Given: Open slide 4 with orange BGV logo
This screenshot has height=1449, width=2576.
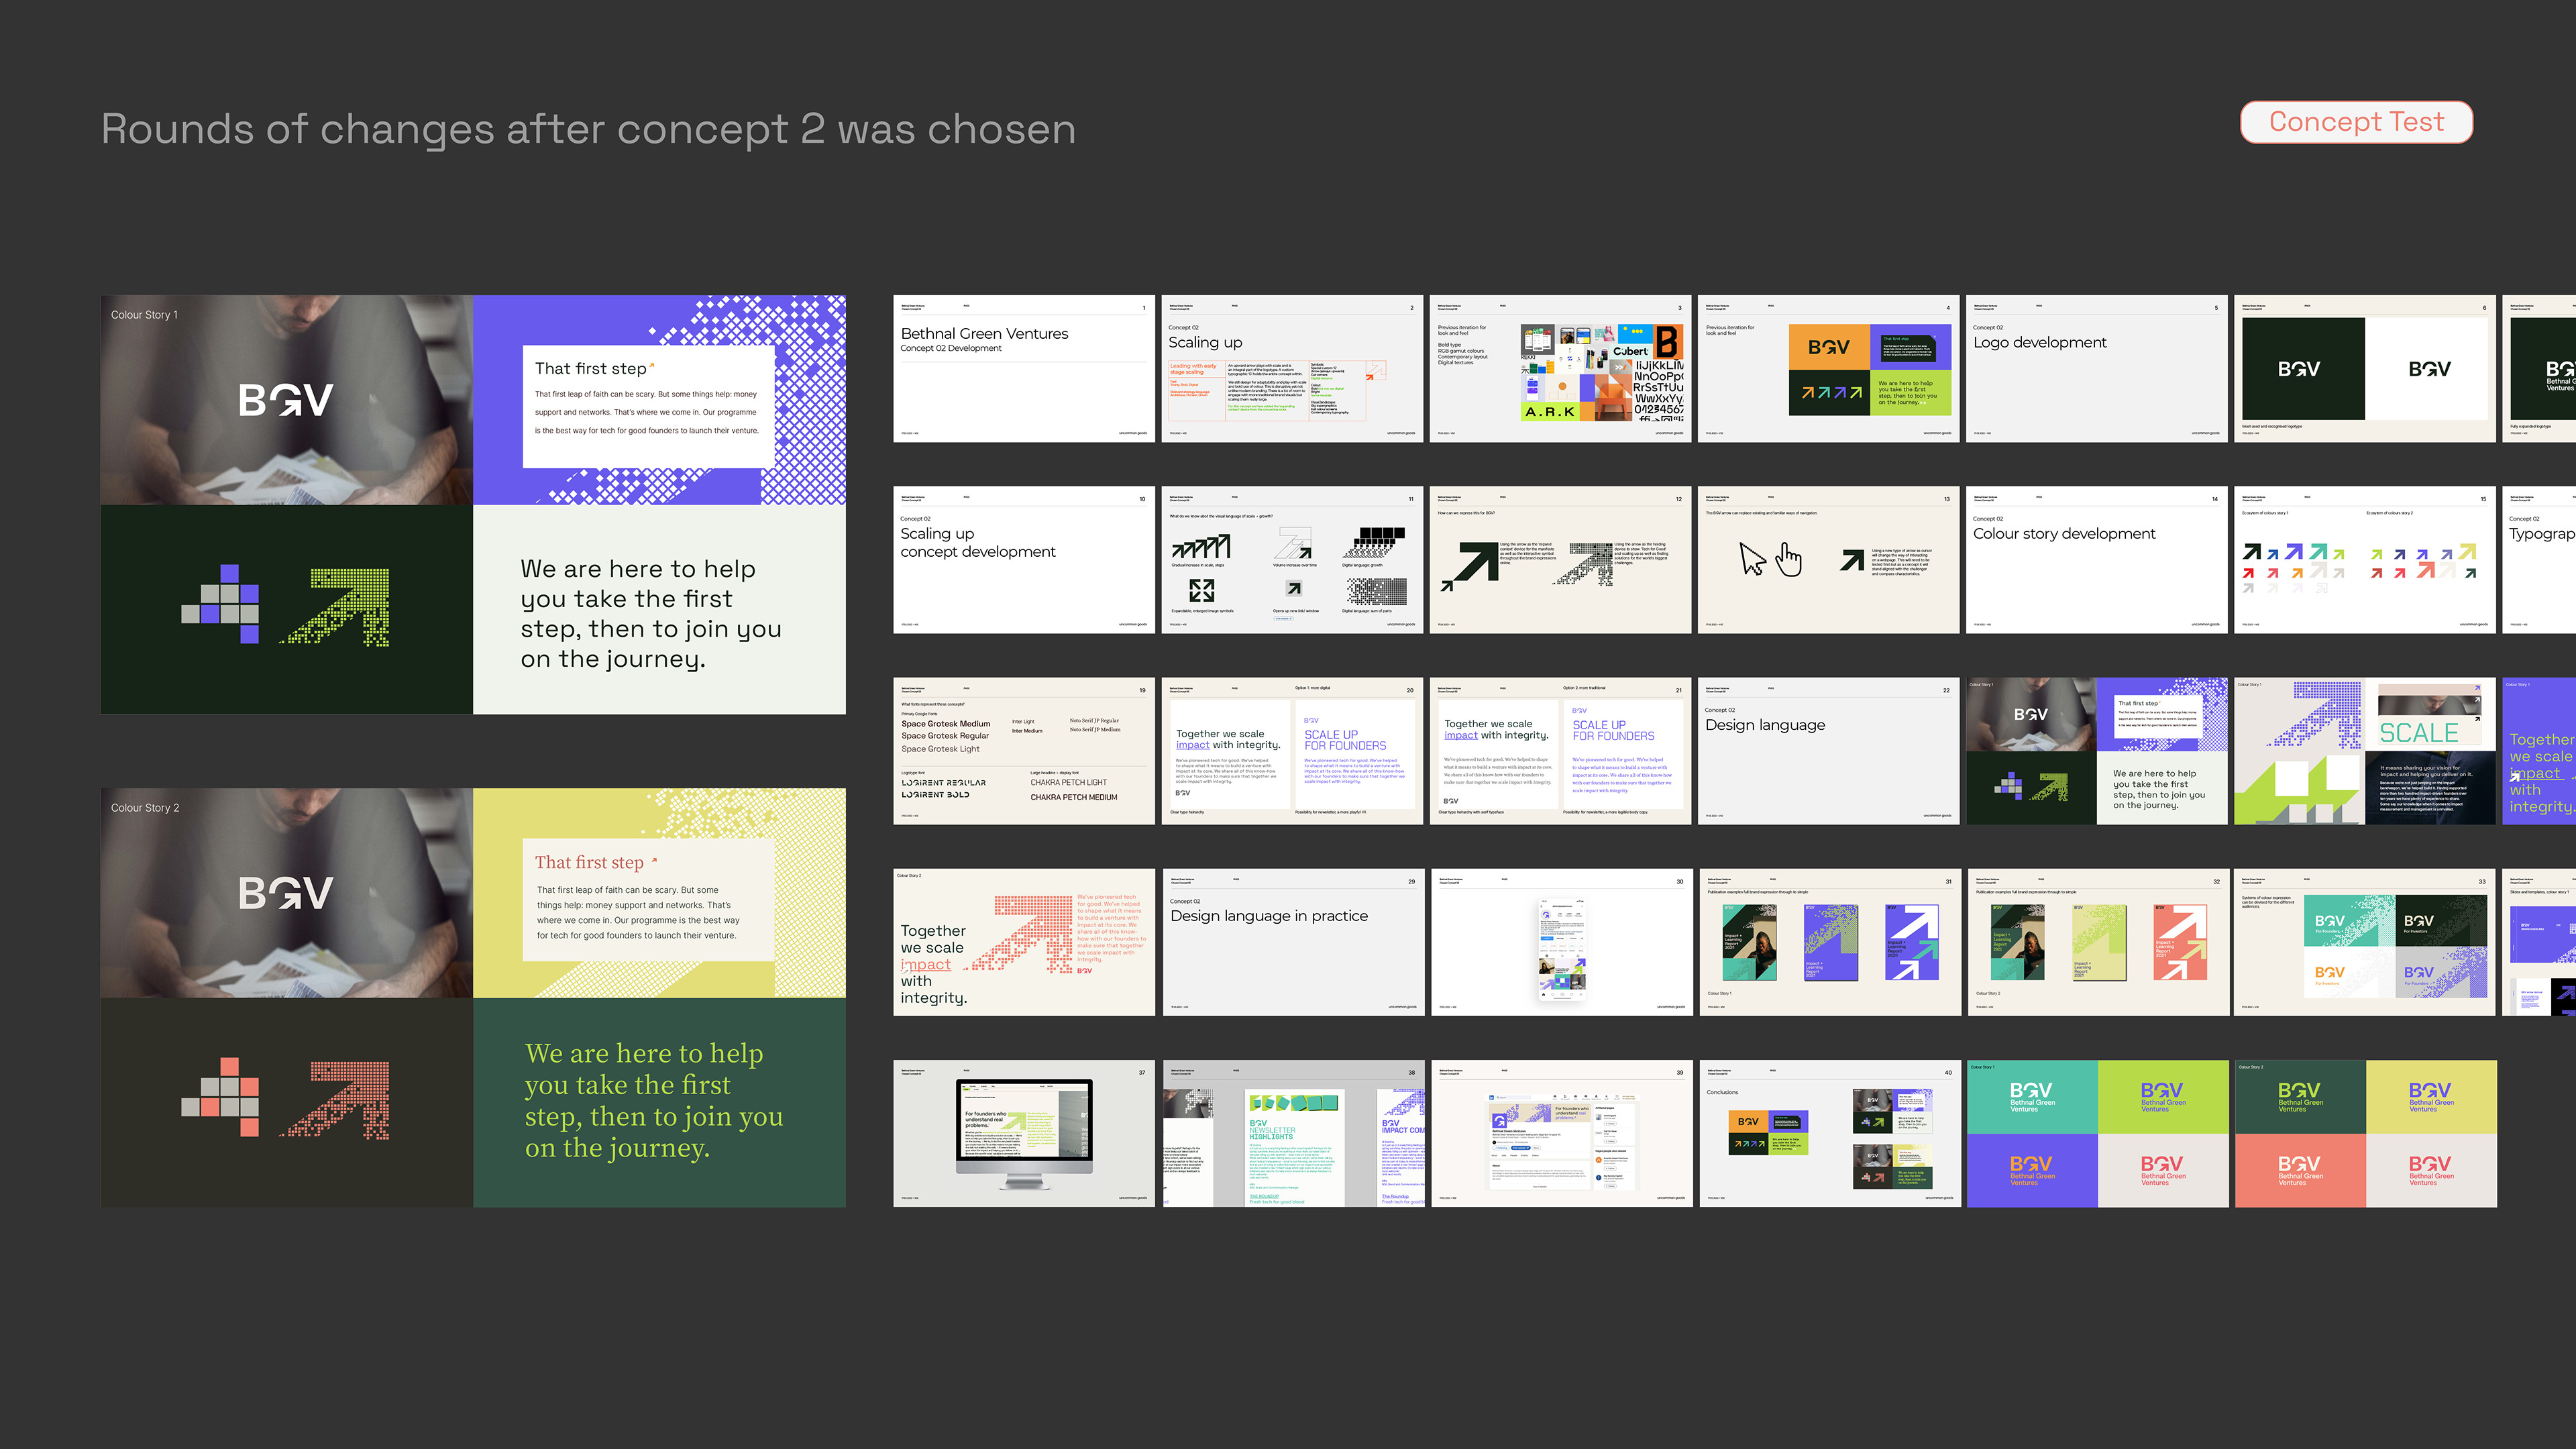Looking at the screenshot, I should [1828, 368].
